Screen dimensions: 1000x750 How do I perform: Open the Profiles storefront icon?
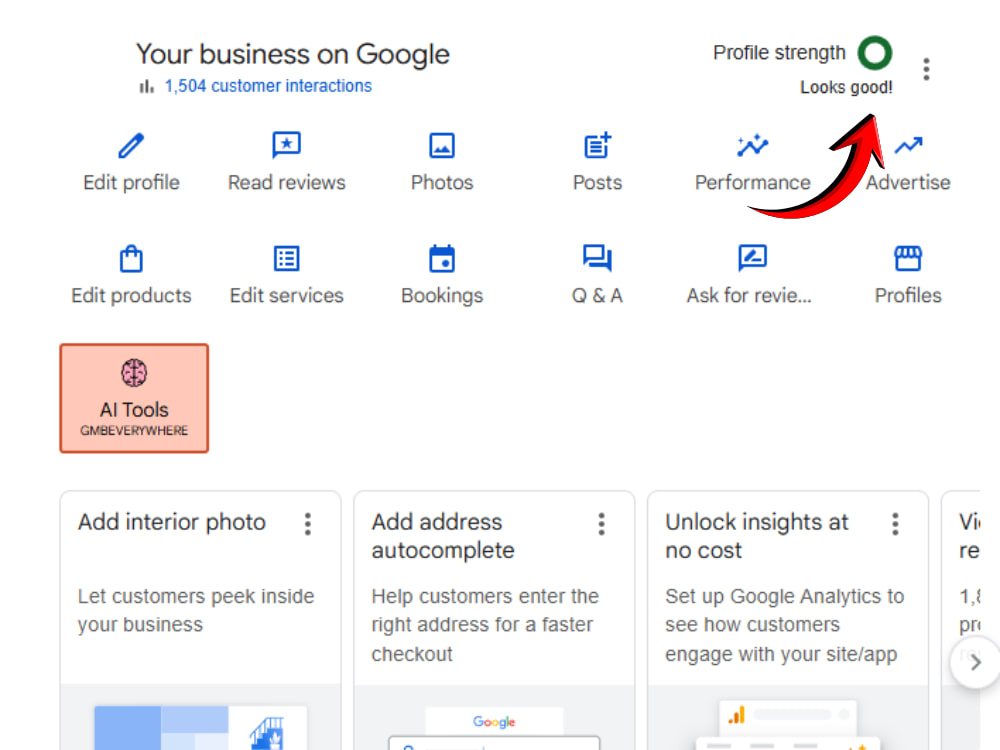908,258
